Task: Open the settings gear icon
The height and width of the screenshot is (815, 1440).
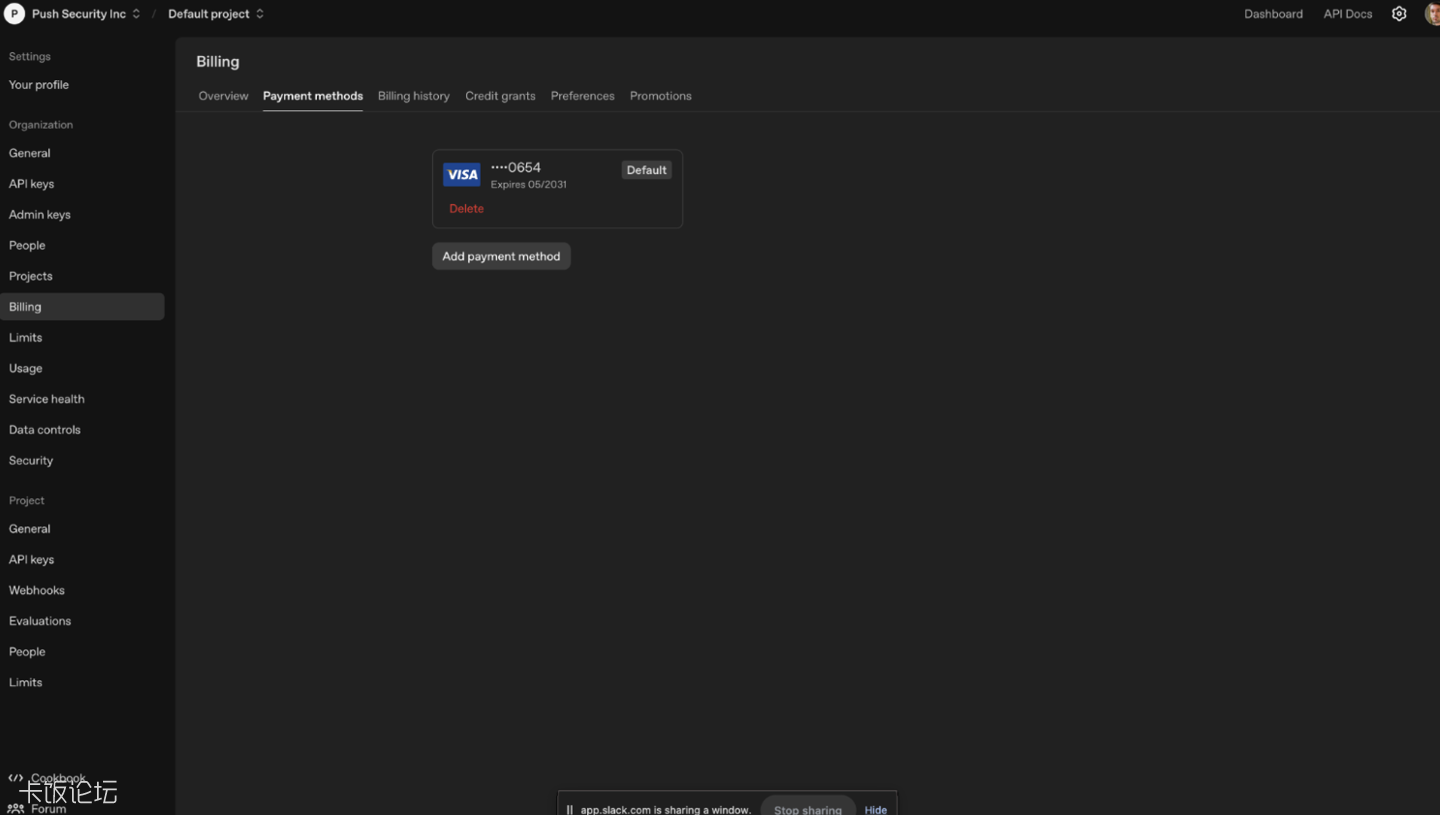Action: coord(1399,14)
